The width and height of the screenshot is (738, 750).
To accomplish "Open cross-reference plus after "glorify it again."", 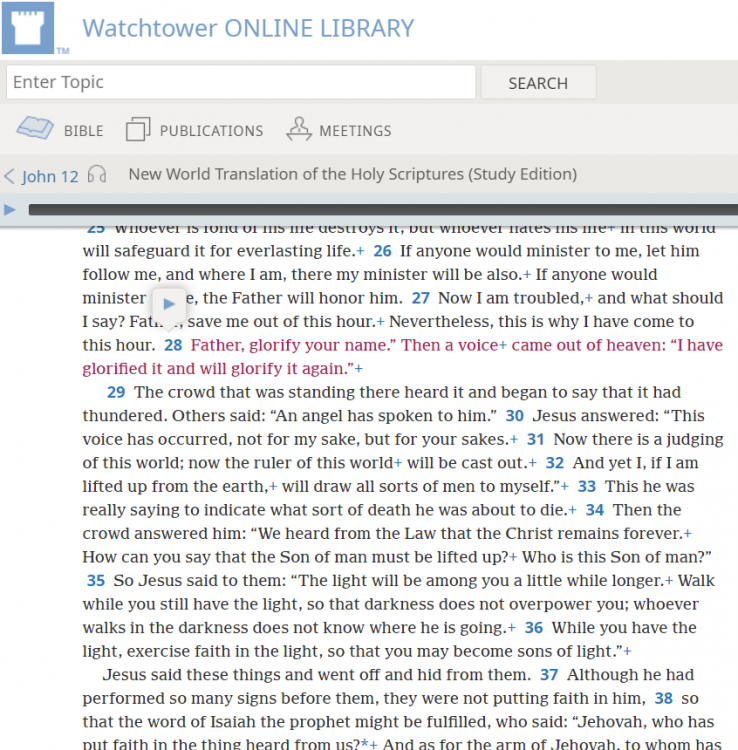I will 359,368.
